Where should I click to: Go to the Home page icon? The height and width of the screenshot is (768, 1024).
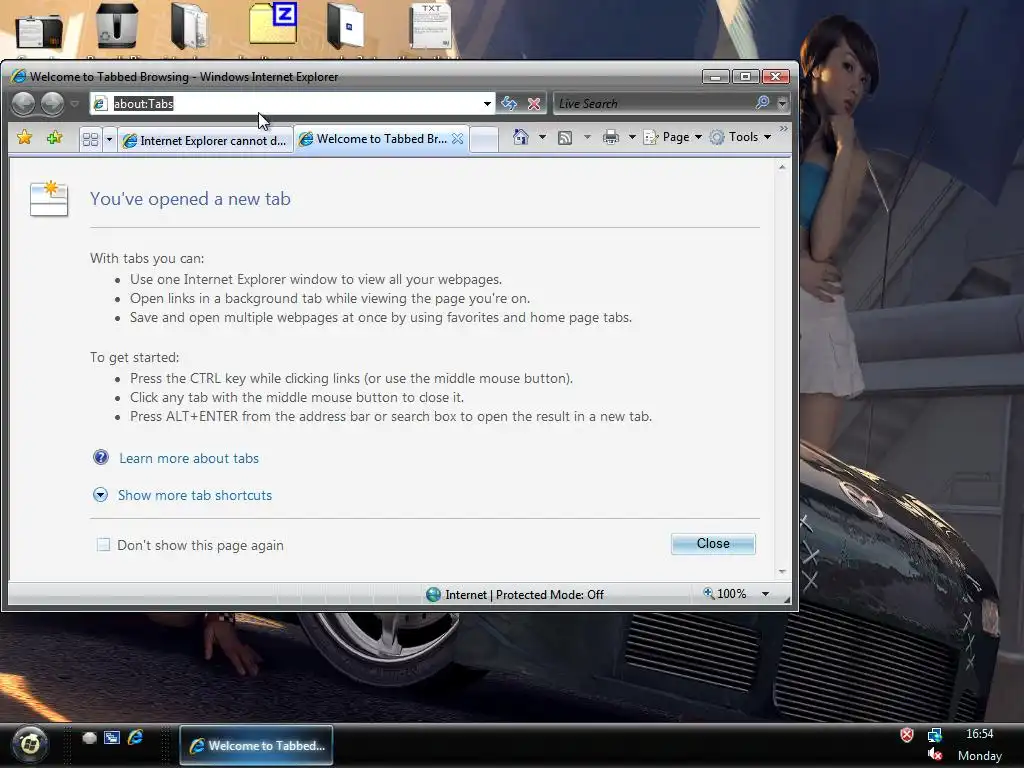520,137
